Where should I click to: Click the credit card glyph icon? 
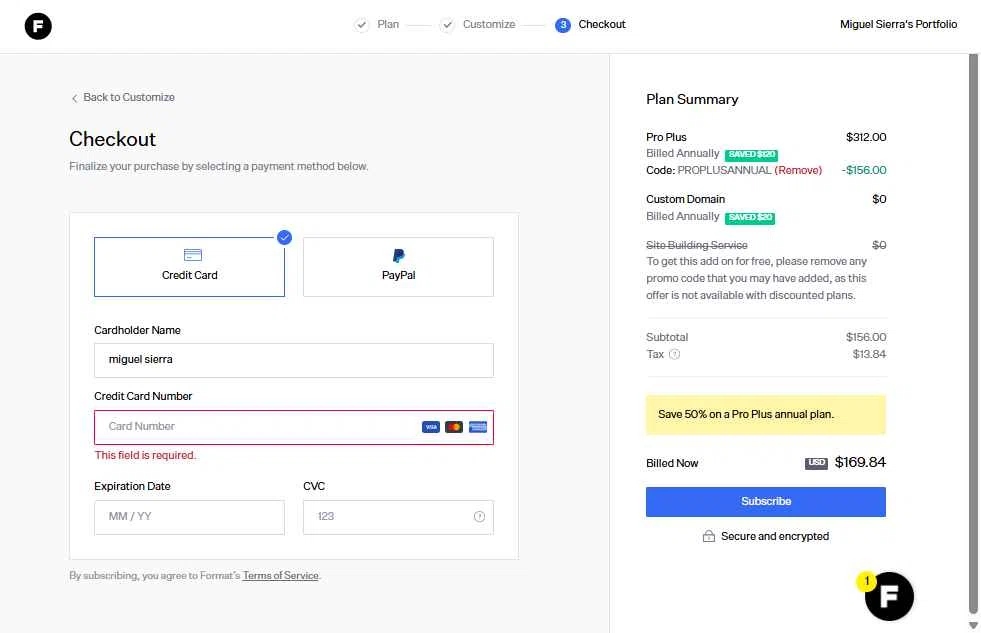point(193,255)
